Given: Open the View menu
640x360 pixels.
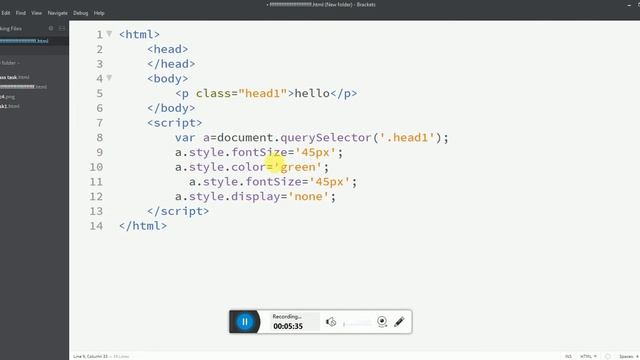Looking at the screenshot, I should coord(36,13).
